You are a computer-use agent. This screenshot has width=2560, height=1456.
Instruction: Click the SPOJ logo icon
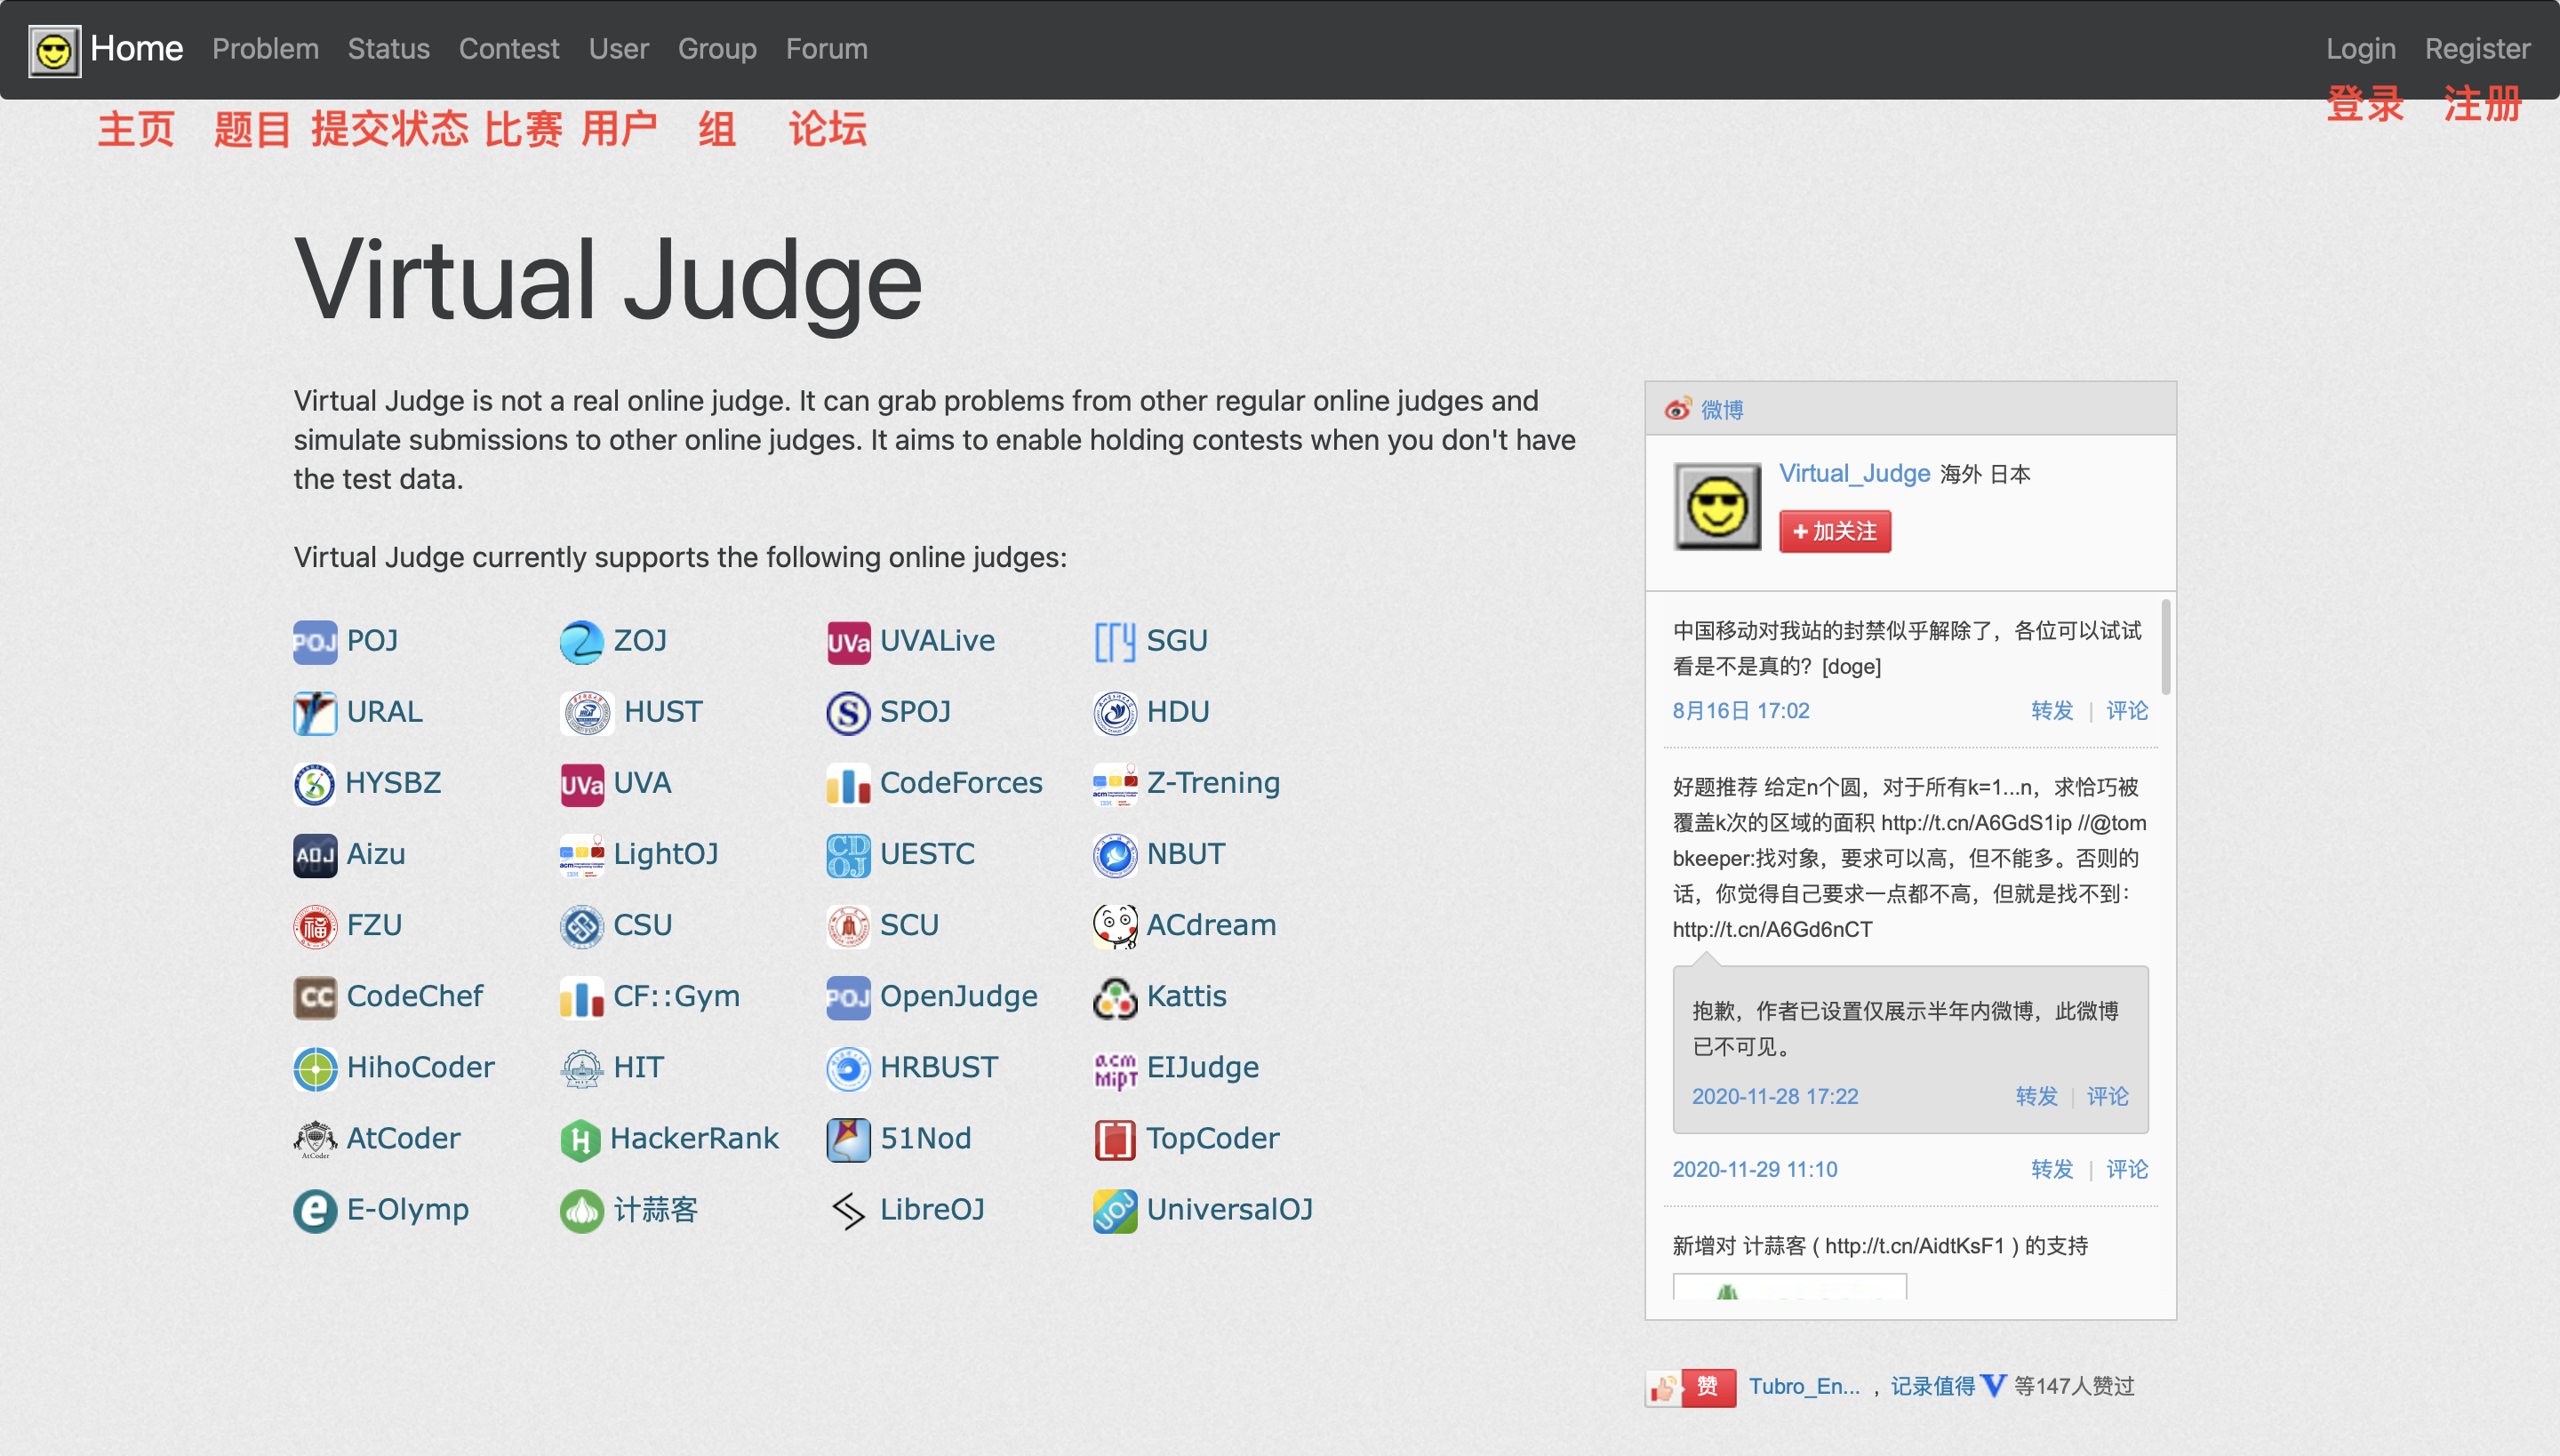click(847, 713)
